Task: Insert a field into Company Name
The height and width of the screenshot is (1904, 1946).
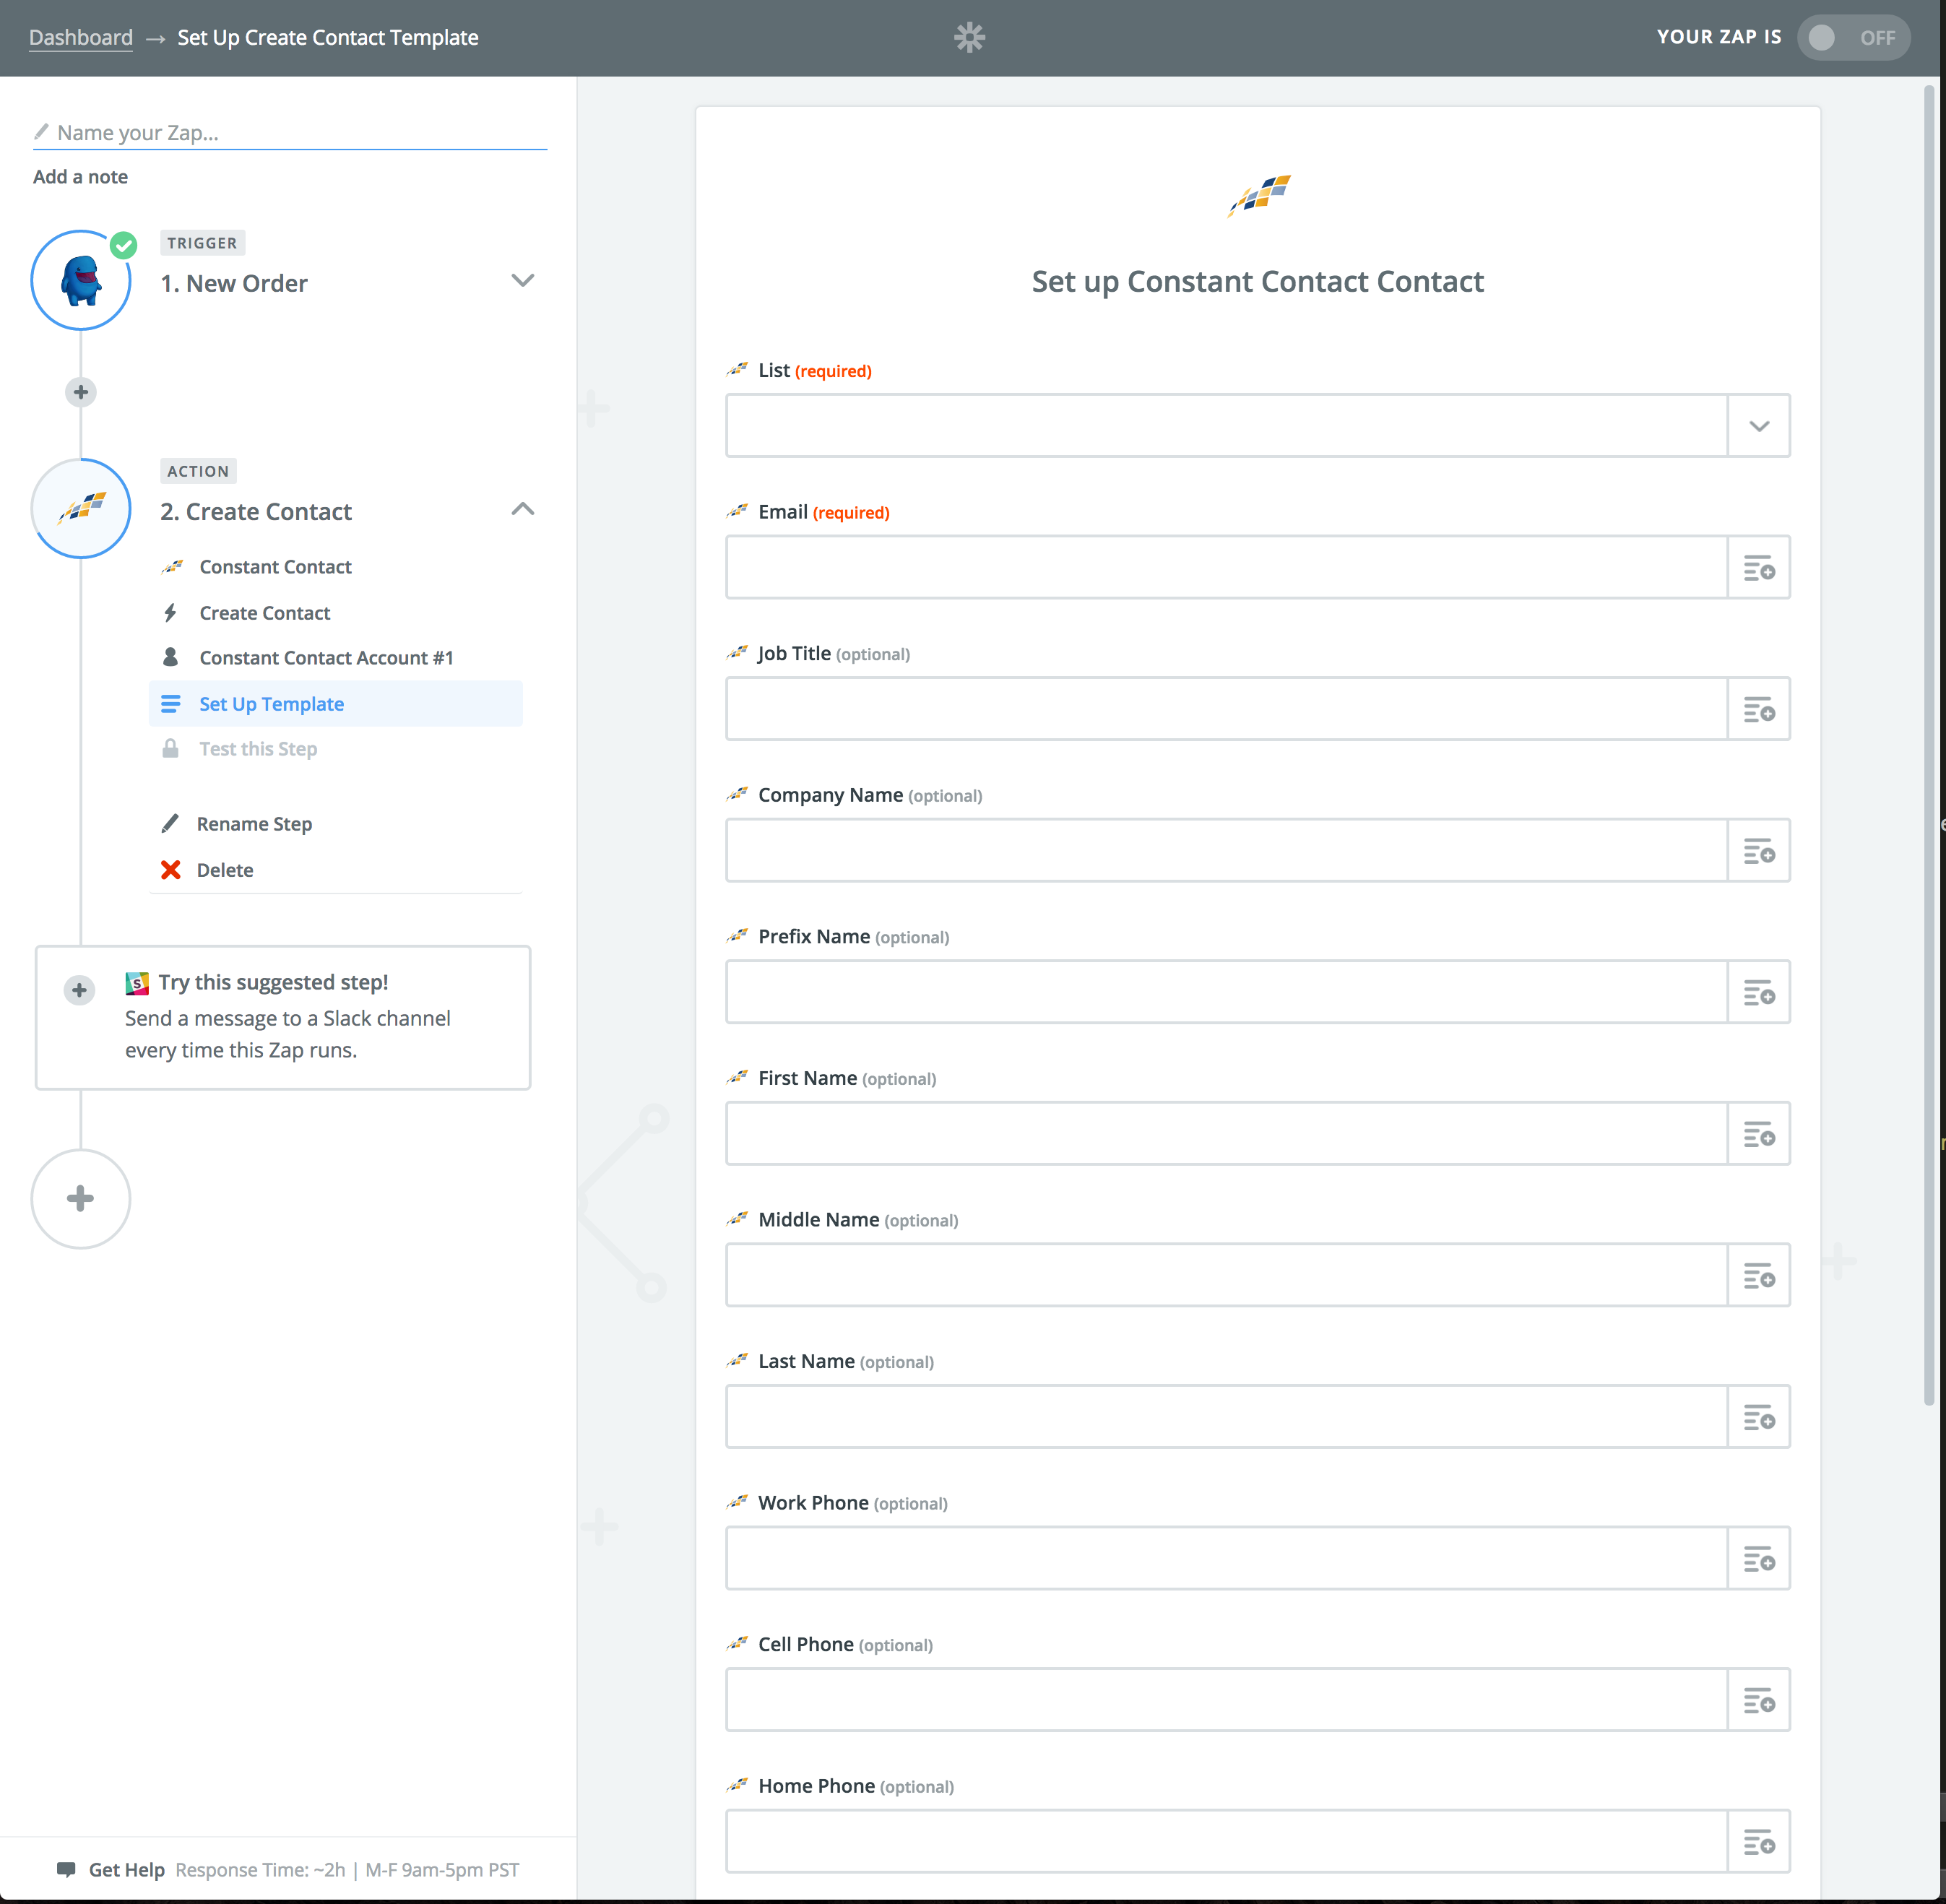Action: 1759,851
